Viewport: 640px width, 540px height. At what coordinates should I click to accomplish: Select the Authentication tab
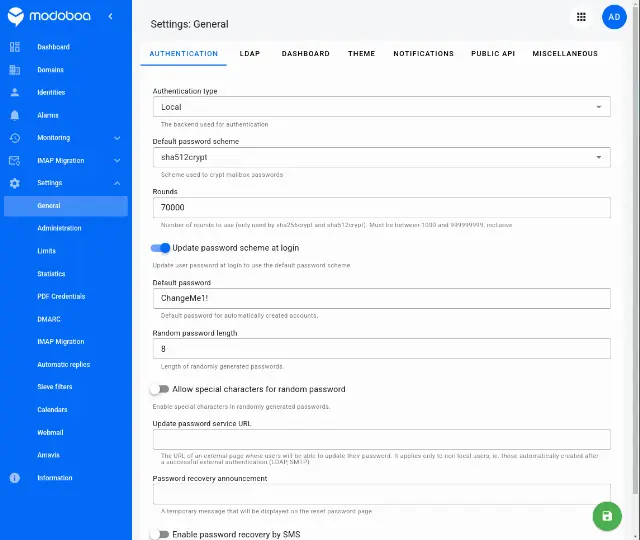(184, 53)
